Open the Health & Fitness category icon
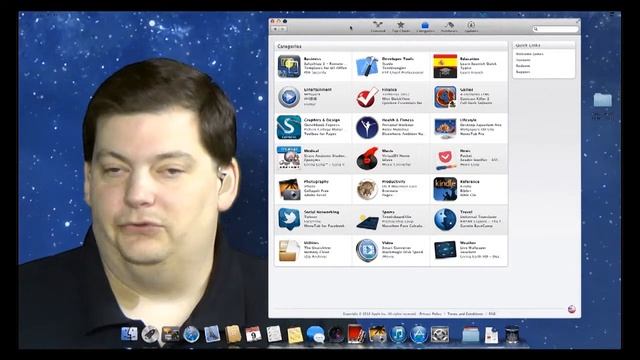Screen dimensions: 640x360 [x=367, y=127]
